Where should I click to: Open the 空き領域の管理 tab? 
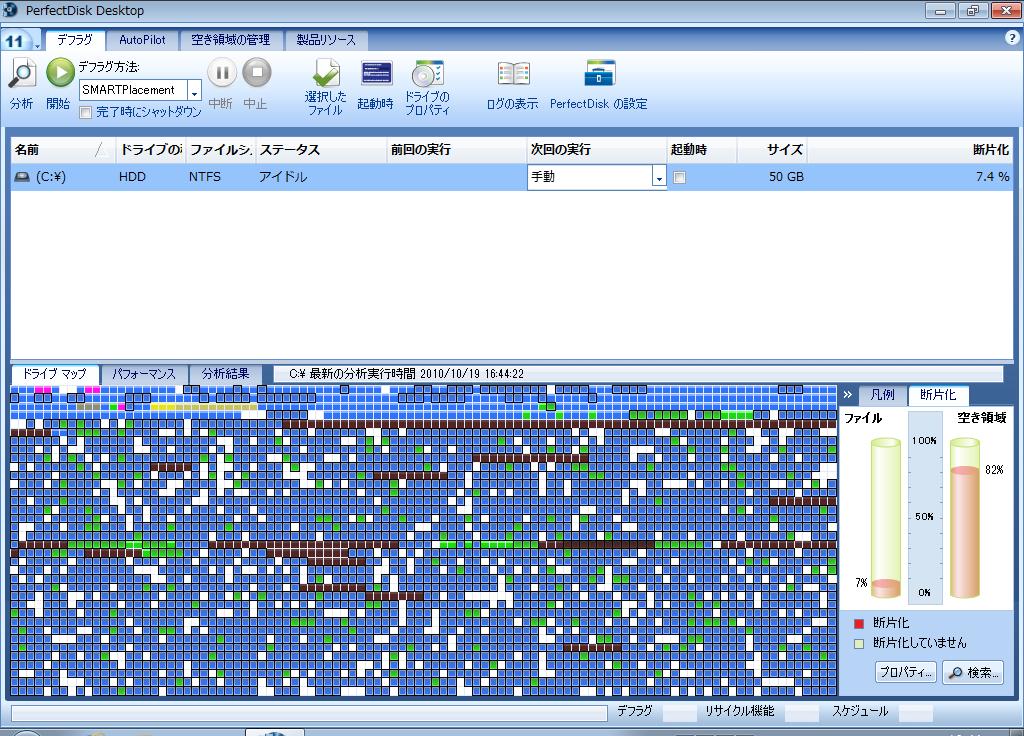coord(231,40)
